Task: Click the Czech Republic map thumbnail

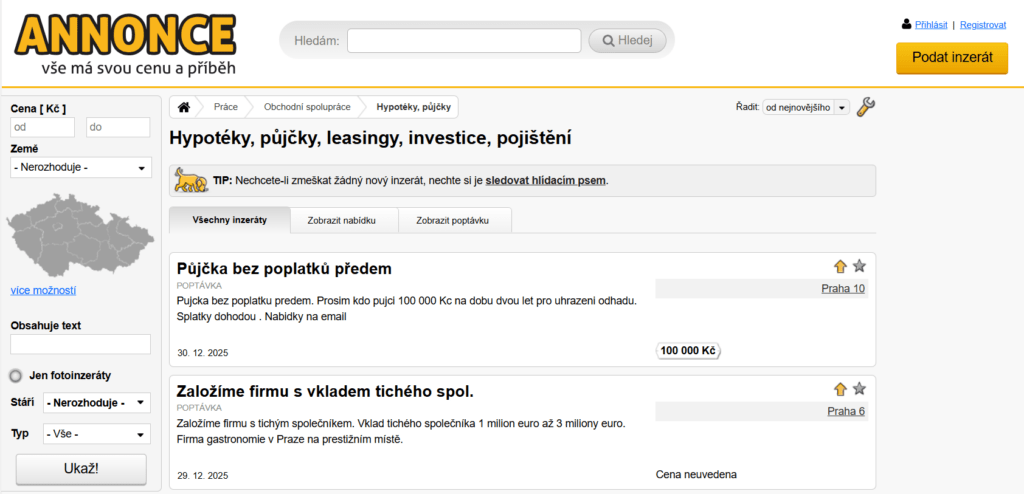Action: (x=72, y=234)
